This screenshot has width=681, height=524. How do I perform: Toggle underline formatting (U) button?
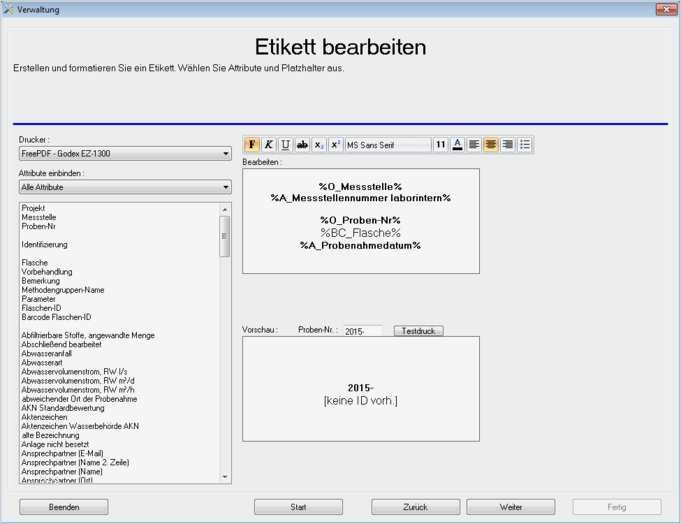tap(285, 145)
